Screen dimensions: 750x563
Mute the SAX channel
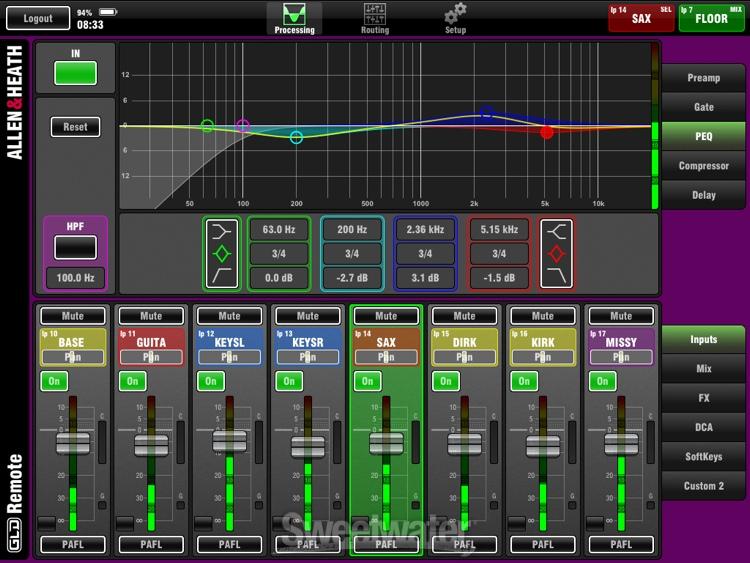tap(386, 316)
